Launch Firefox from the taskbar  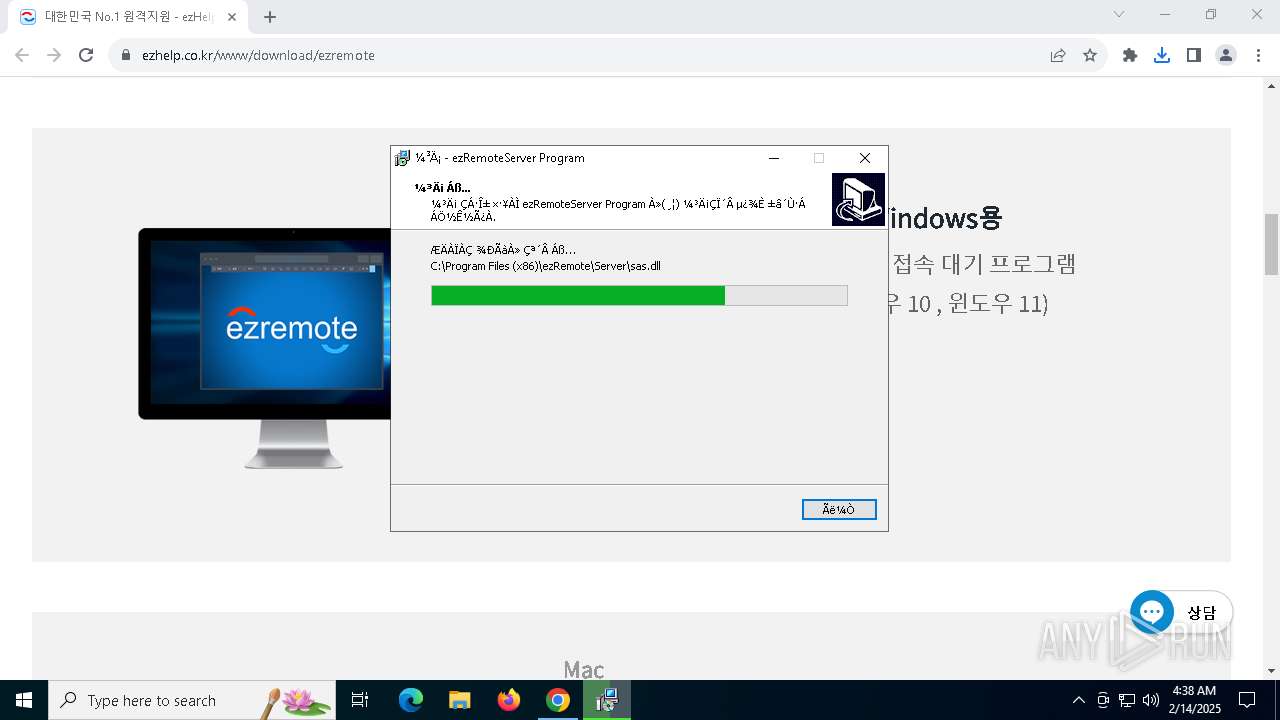click(x=509, y=700)
